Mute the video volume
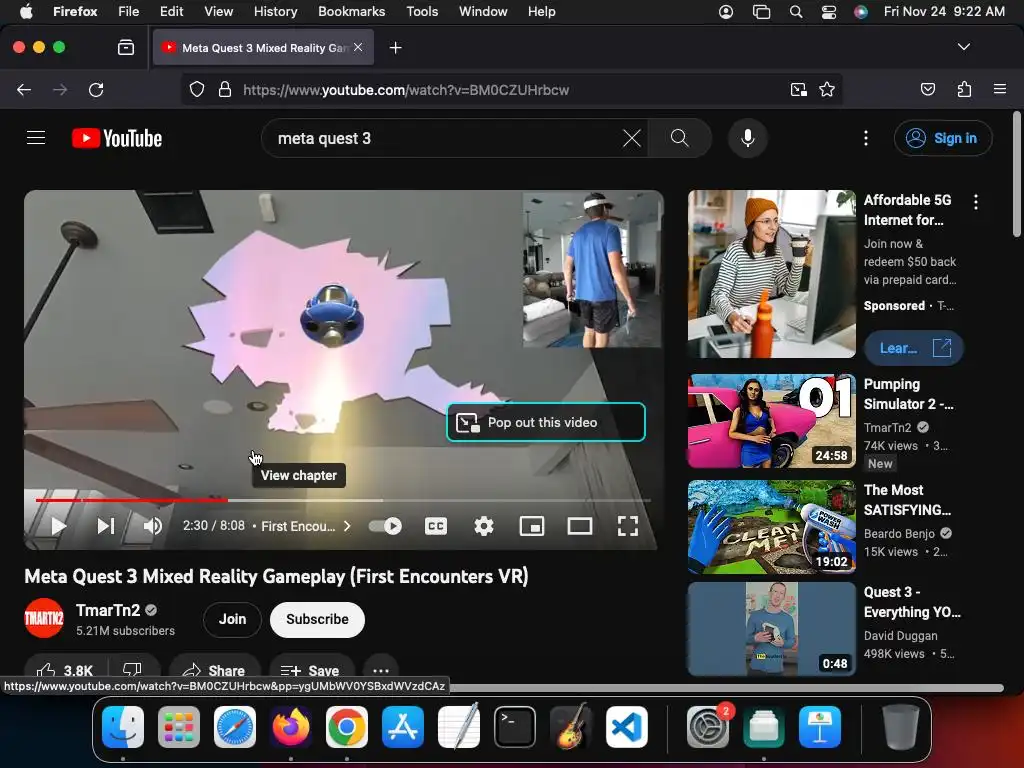 click(x=153, y=526)
